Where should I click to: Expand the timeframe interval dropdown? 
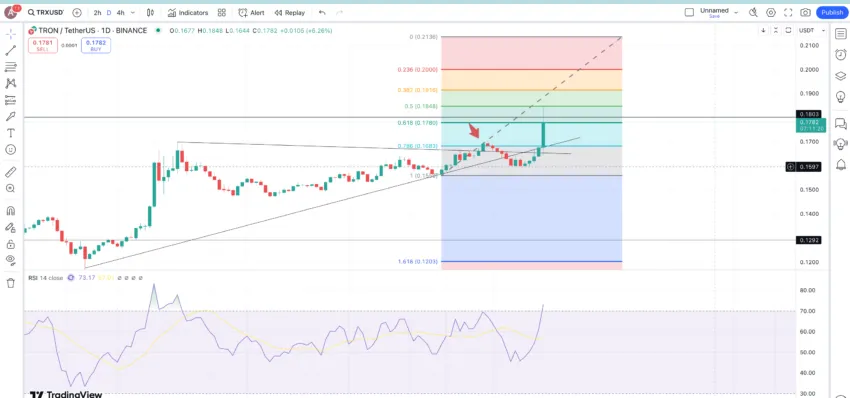(x=133, y=12)
